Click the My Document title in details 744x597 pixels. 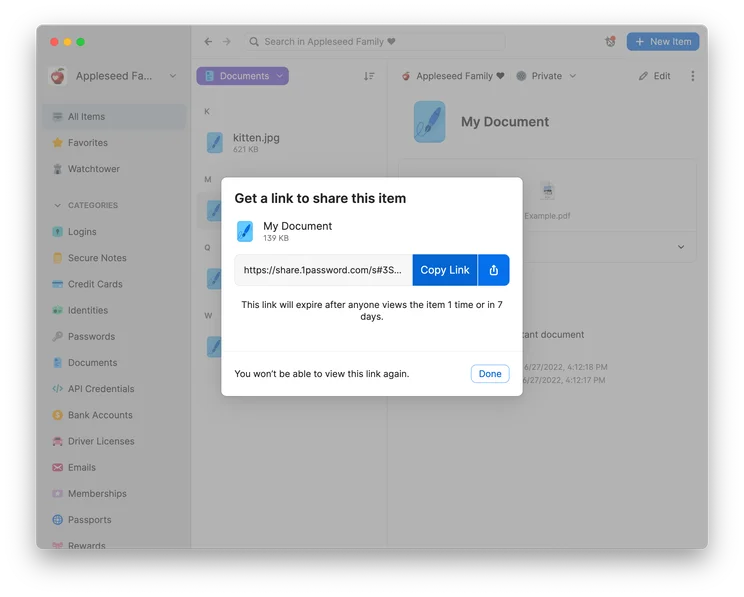click(505, 121)
